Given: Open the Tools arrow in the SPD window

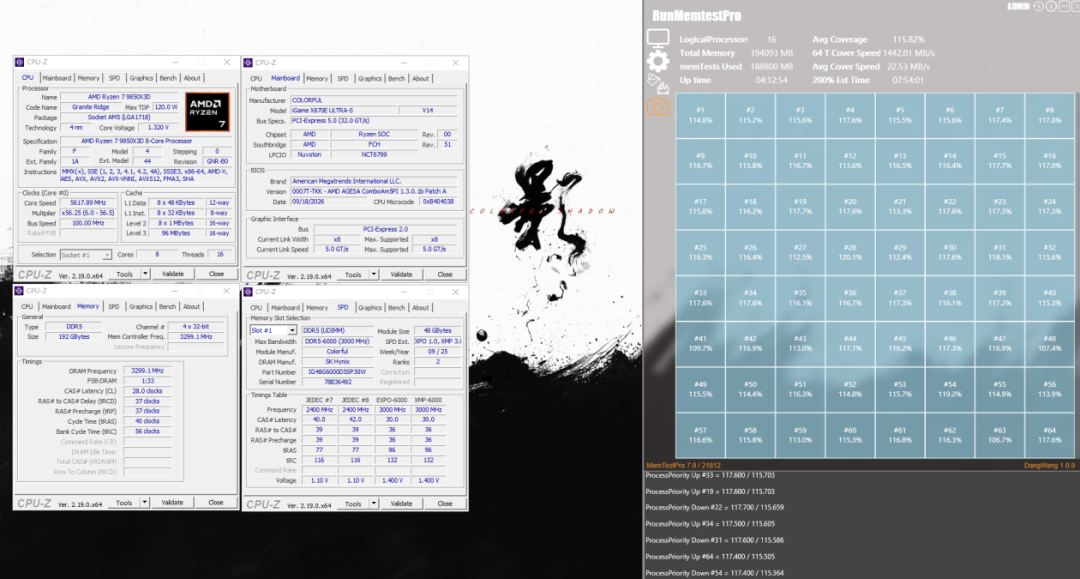Looking at the screenshot, I should (373, 503).
